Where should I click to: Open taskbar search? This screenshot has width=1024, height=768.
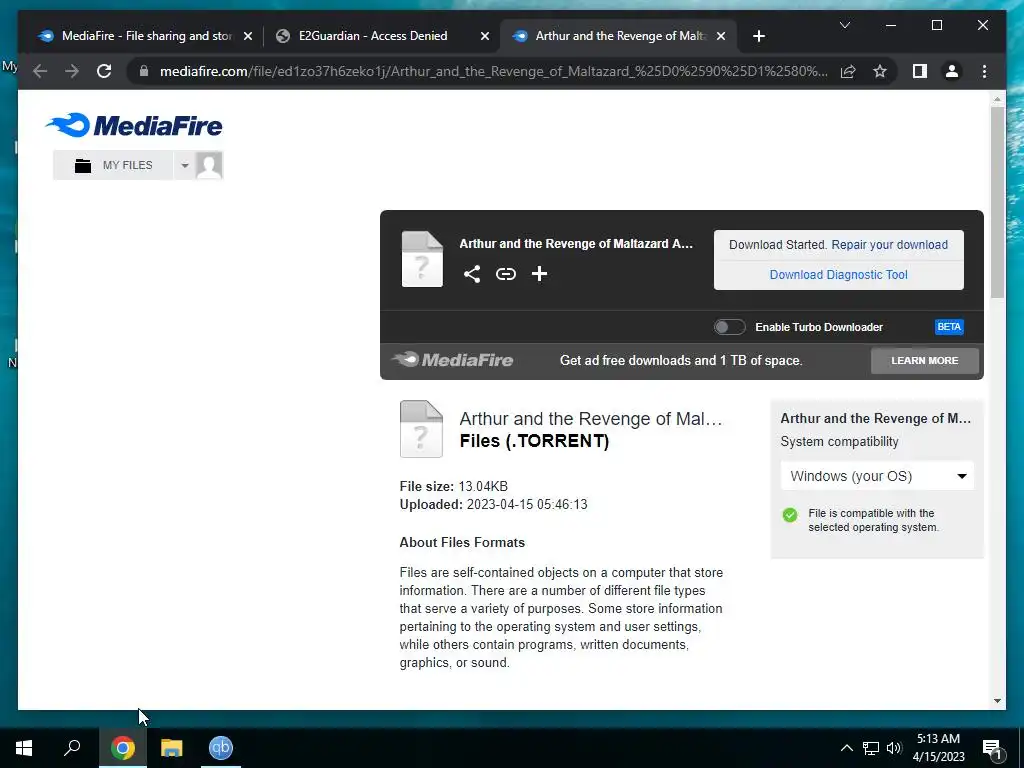click(x=72, y=748)
